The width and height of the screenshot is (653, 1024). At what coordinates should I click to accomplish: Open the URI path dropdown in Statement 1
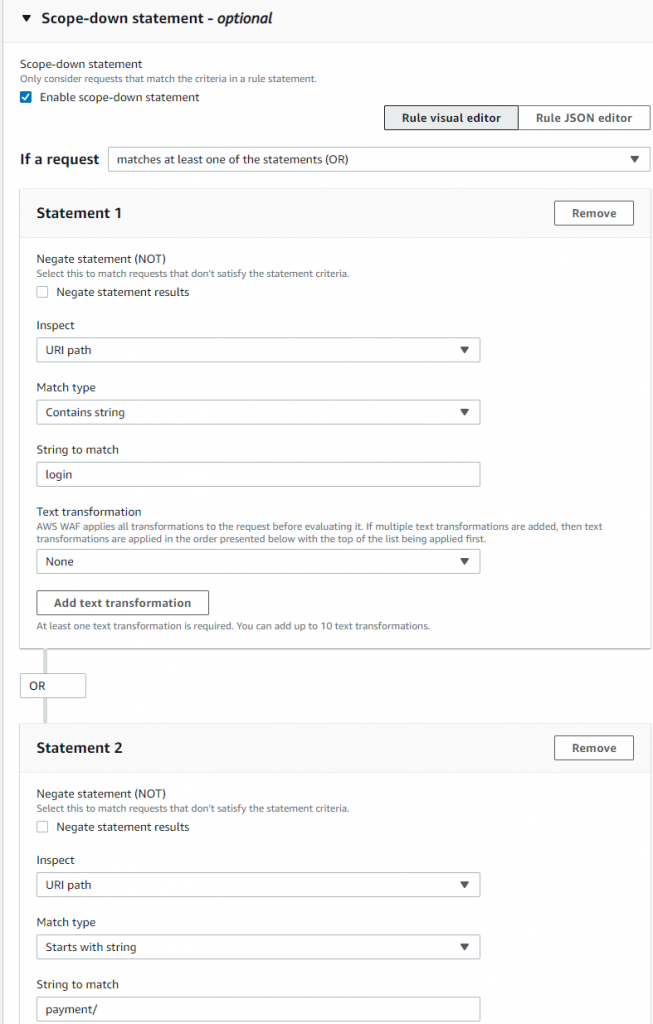pyautogui.click(x=258, y=349)
